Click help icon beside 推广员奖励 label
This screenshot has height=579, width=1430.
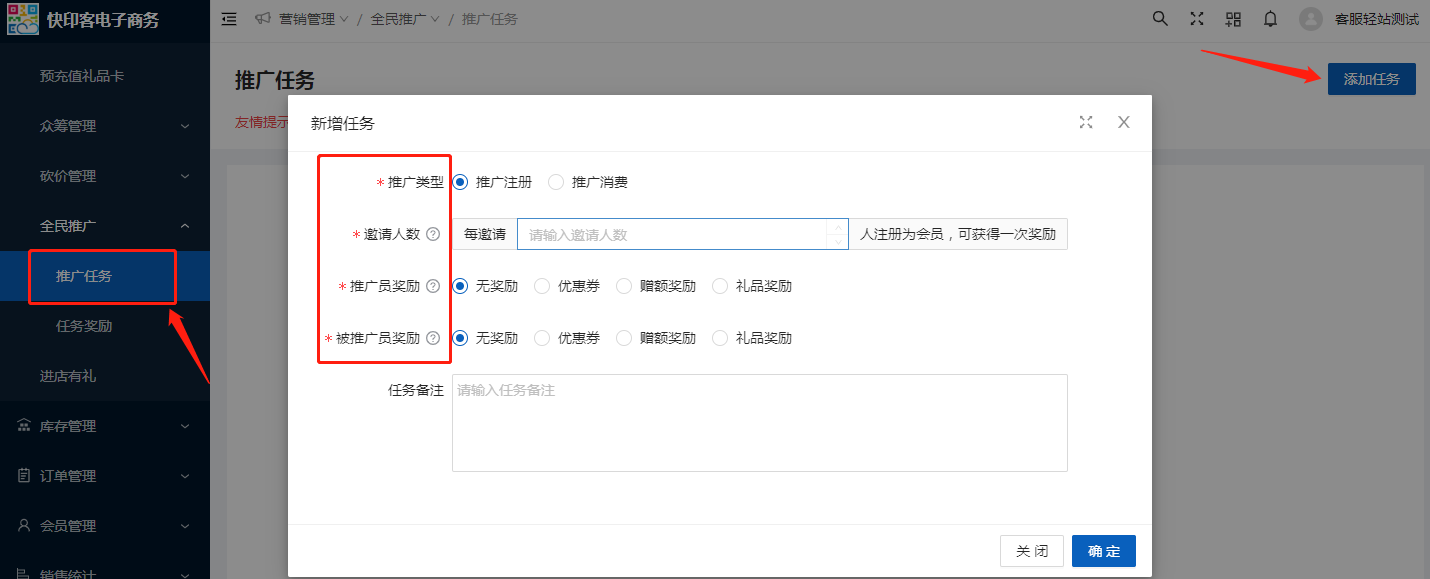[433, 286]
